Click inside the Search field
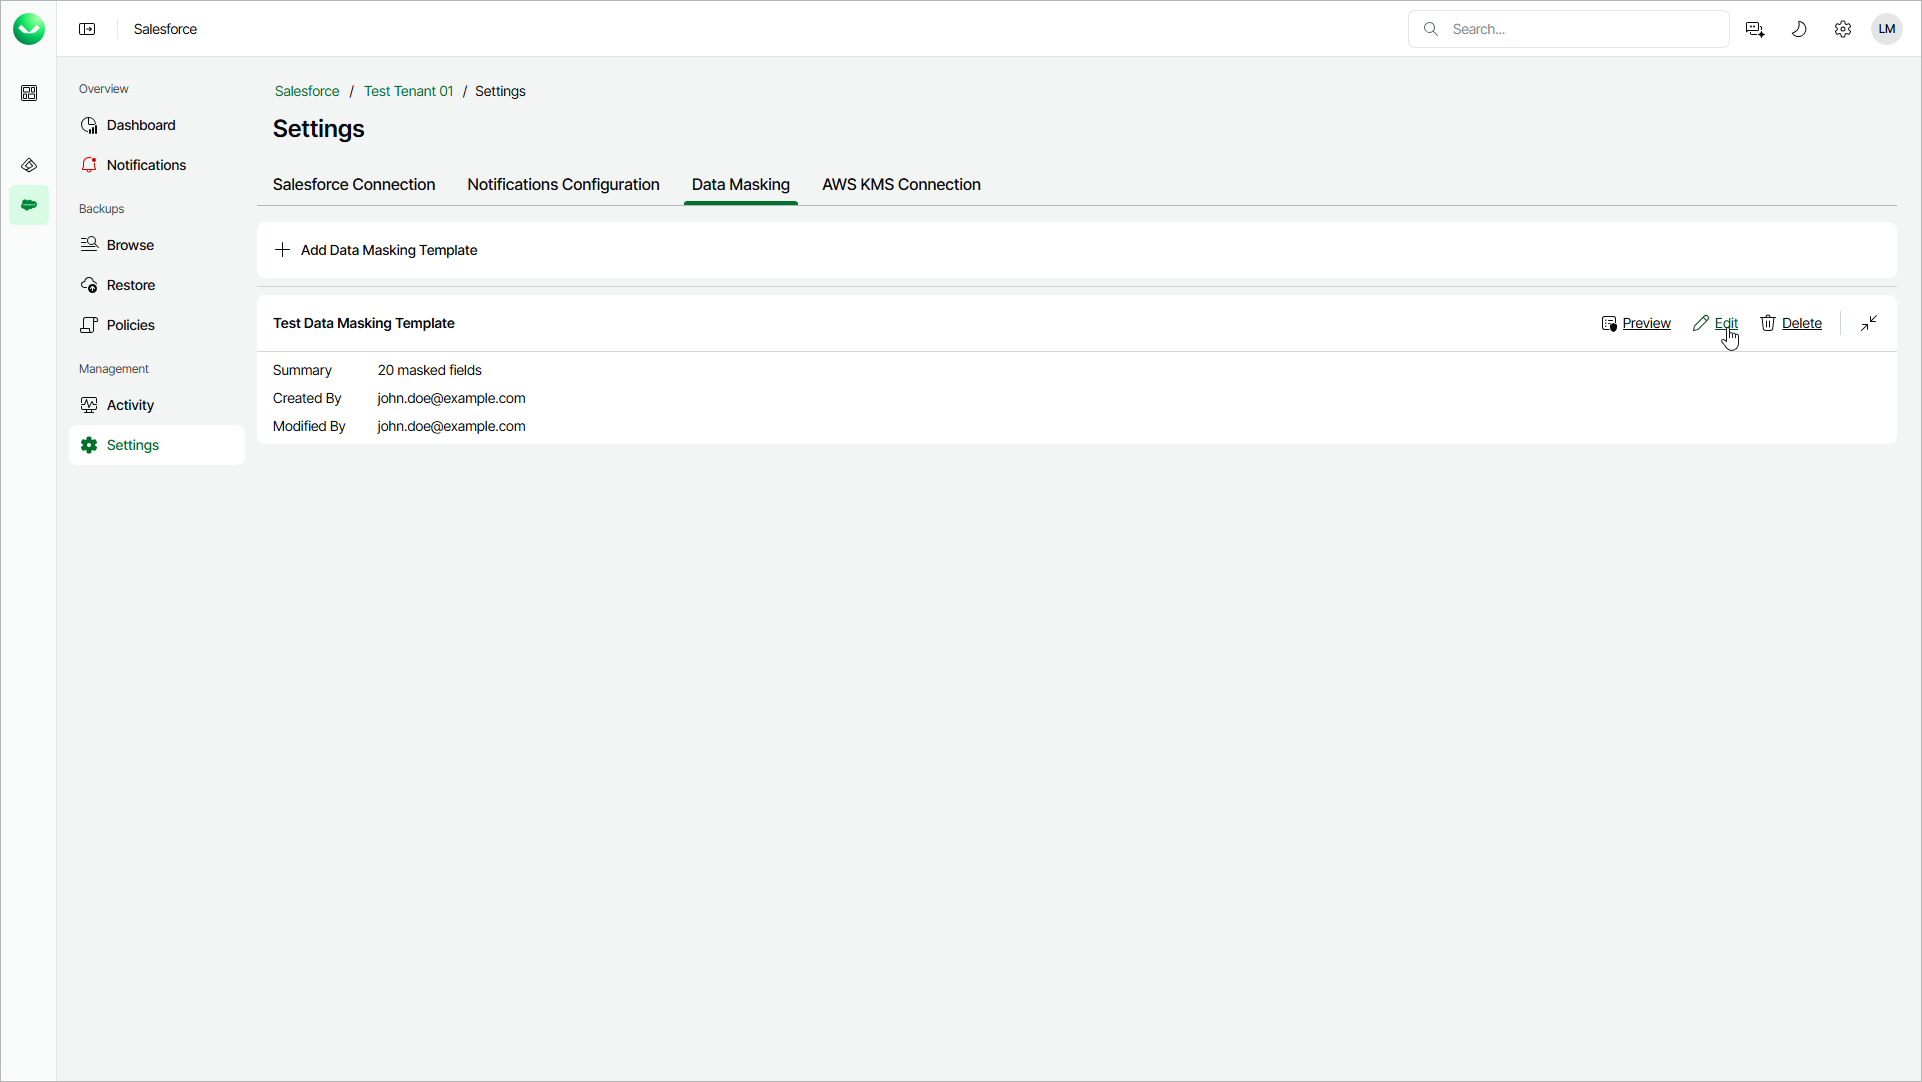 1580,29
